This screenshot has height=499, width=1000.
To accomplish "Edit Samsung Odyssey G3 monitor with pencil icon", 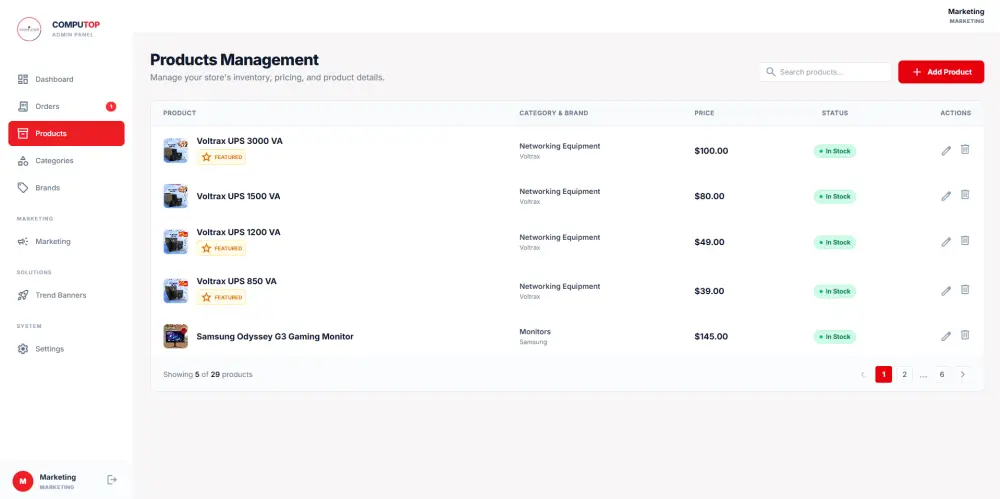I will (x=946, y=336).
